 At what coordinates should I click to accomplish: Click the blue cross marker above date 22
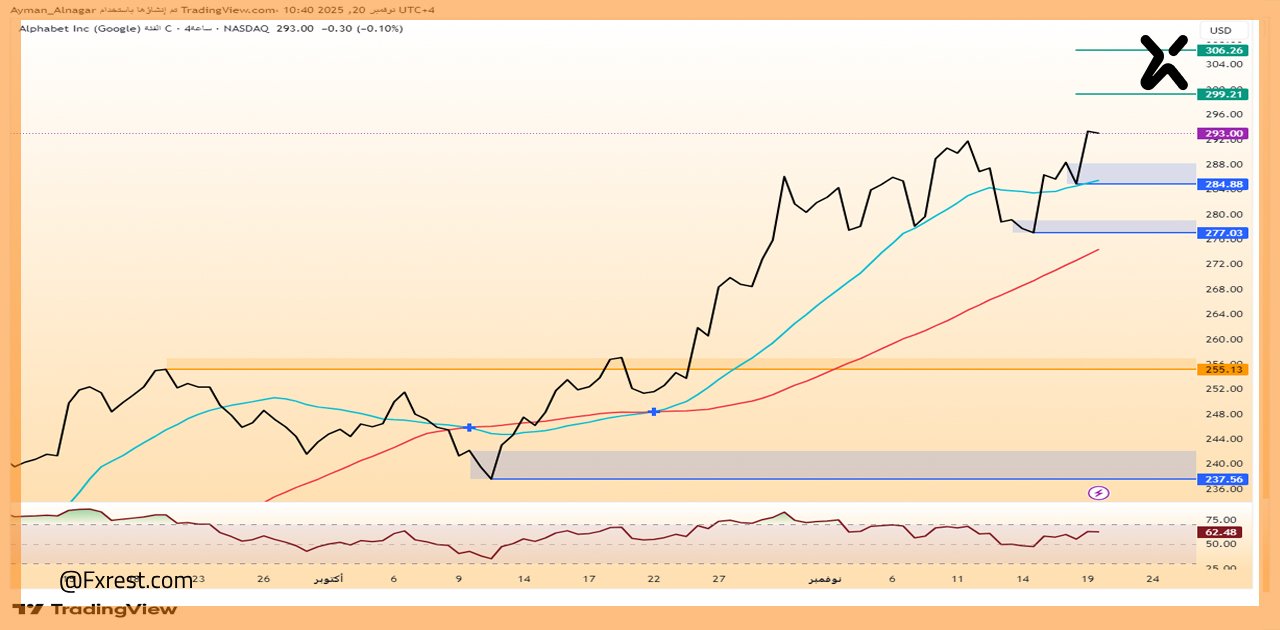tap(654, 411)
